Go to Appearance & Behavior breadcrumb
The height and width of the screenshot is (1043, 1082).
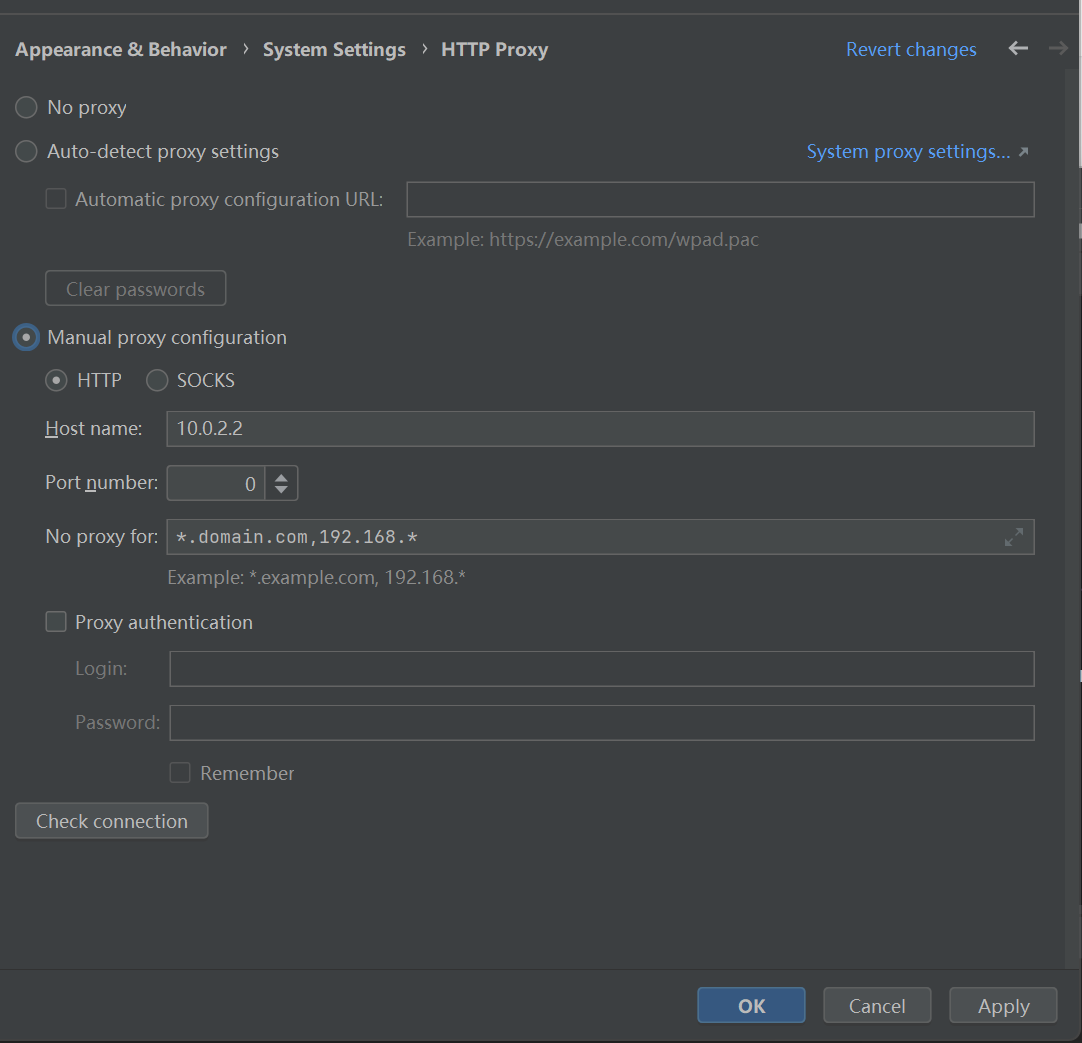coord(121,49)
